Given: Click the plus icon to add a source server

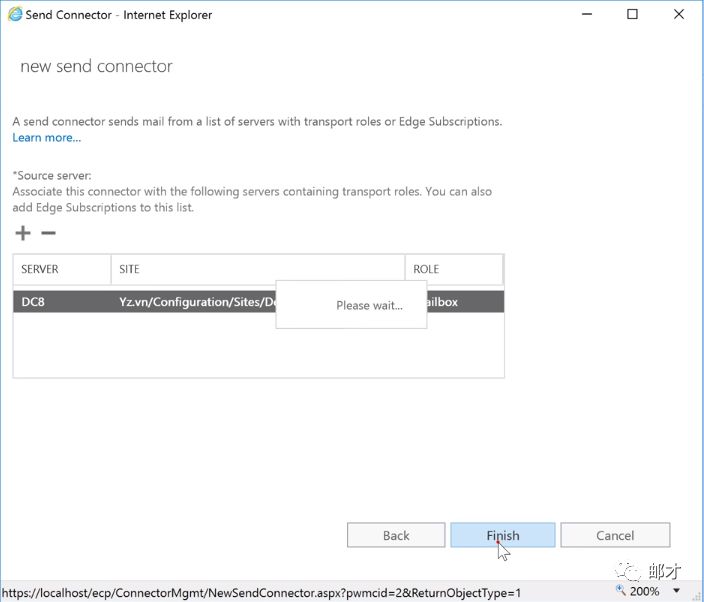Looking at the screenshot, I should pyautogui.click(x=23, y=233).
